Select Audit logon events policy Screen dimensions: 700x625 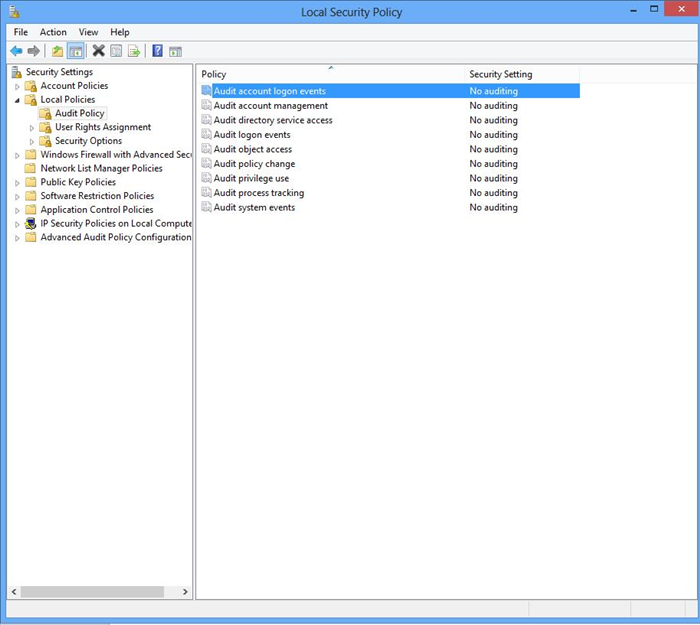point(252,135)
